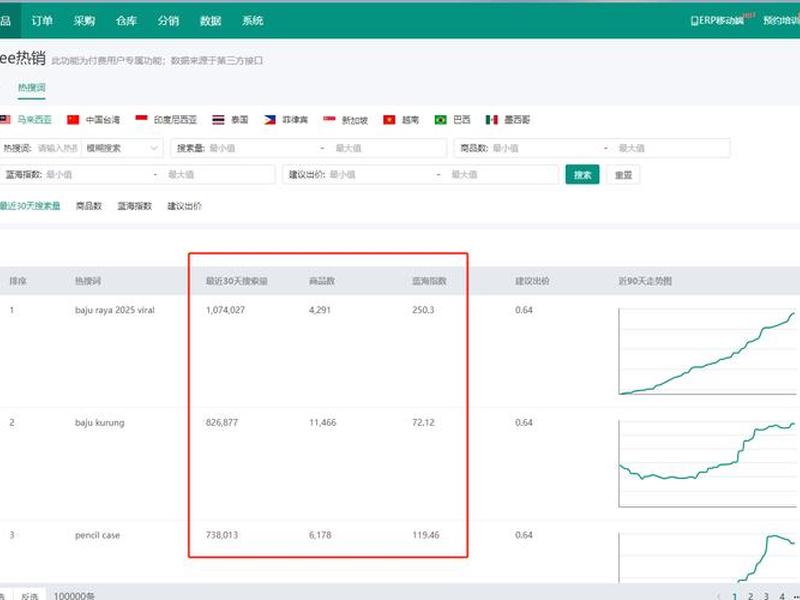
Task: Click blue ocean index value 250.3
Action: [423, 310]
